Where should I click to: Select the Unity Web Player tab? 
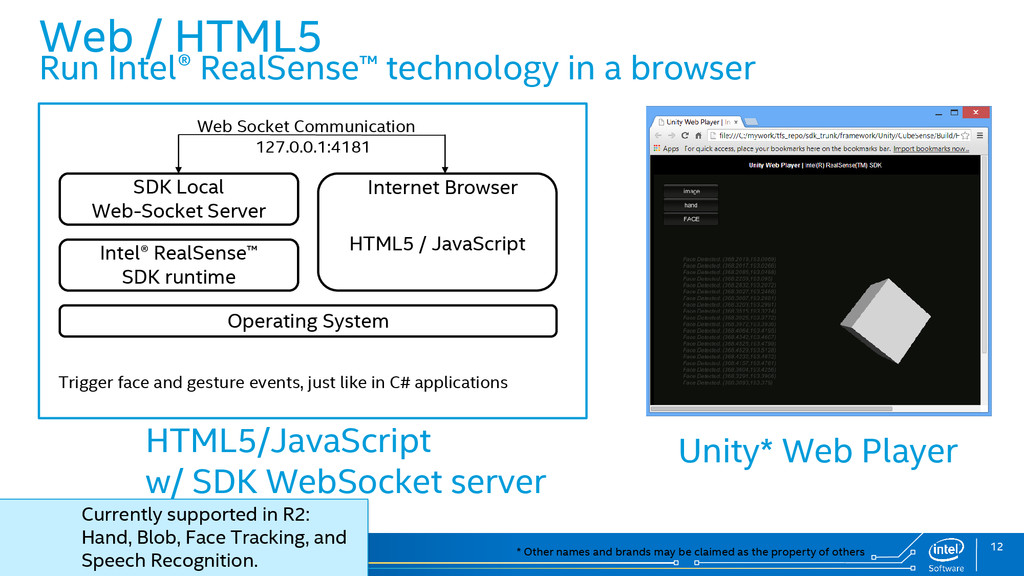click(x=695, y=122)
